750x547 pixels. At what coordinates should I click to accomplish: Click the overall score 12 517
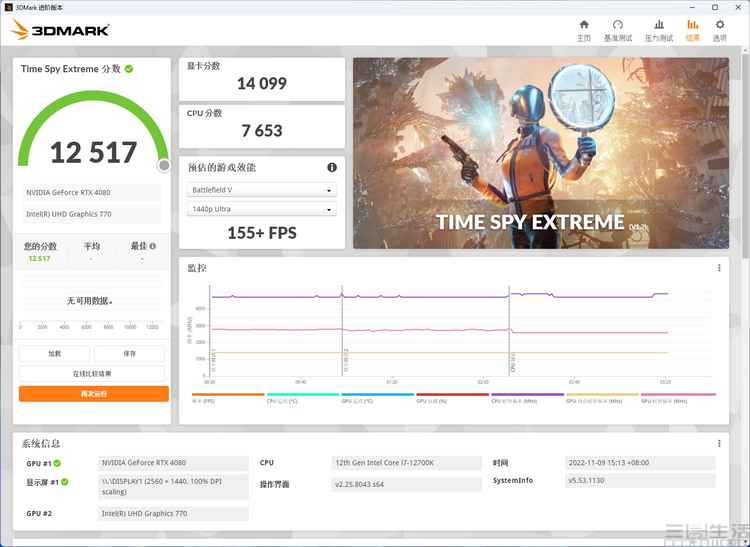pyautogui.click(x=94, y=153)
